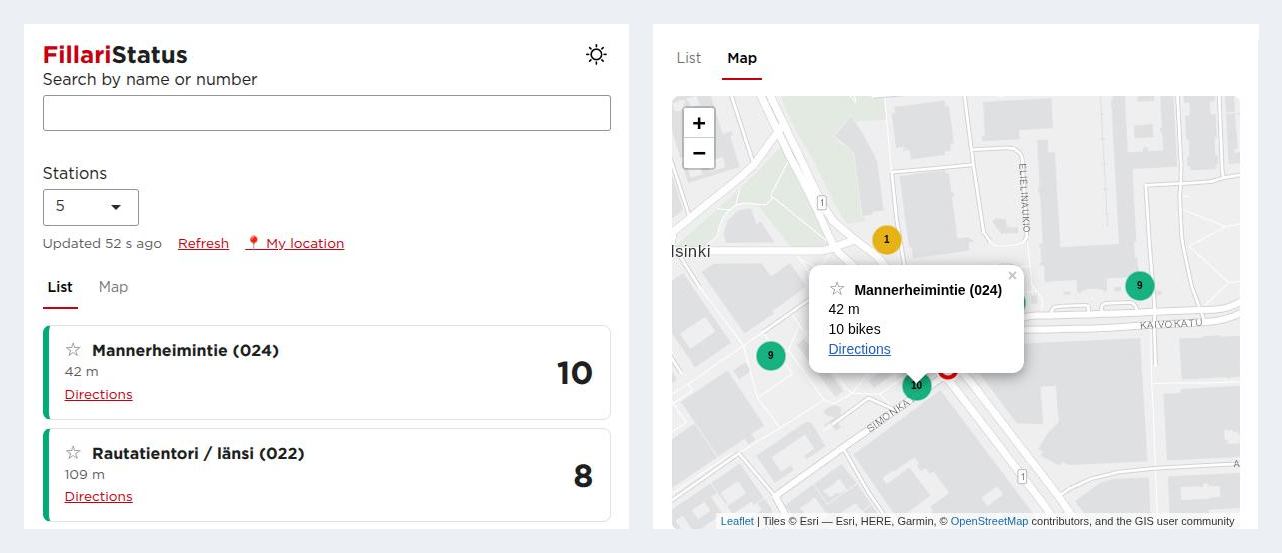Click "Updated 52 s ago" text

(102, 243)
